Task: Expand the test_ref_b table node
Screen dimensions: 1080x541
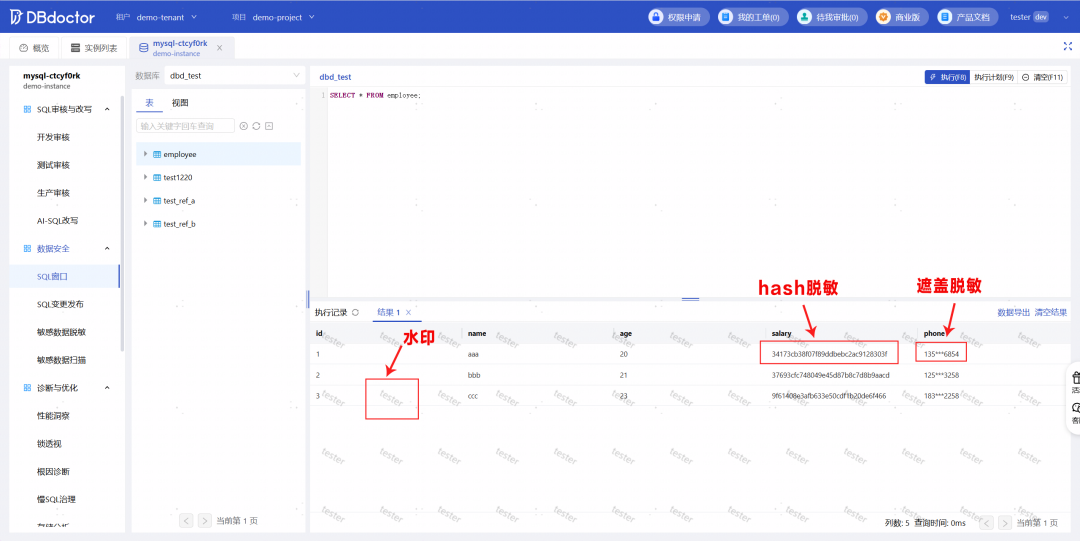Action: [145, 223]
